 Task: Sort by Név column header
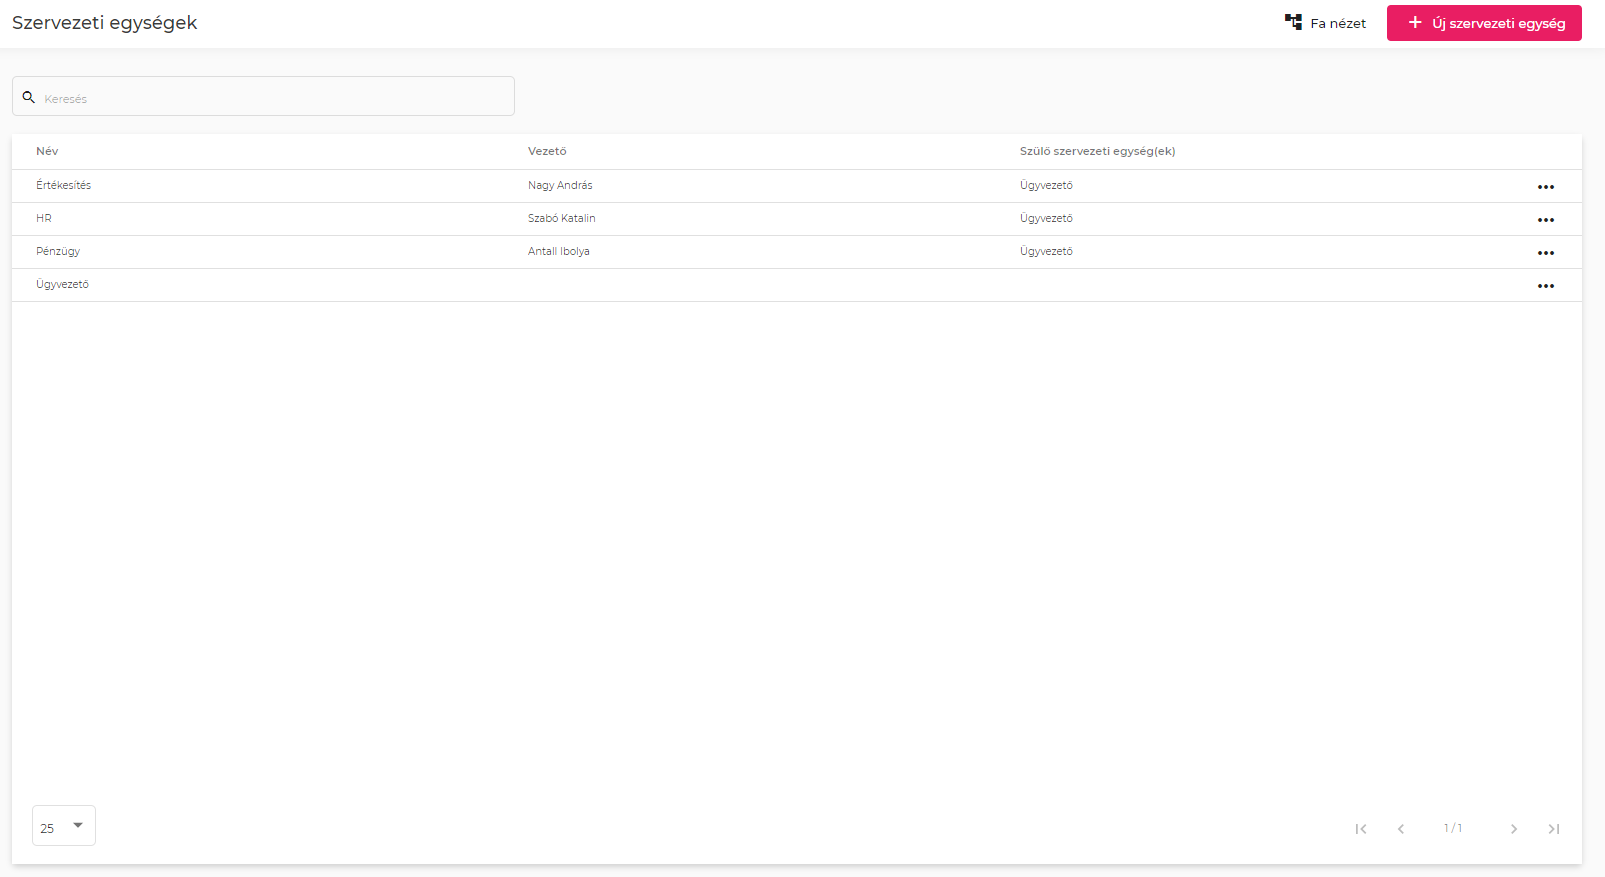tap(47, 152)
